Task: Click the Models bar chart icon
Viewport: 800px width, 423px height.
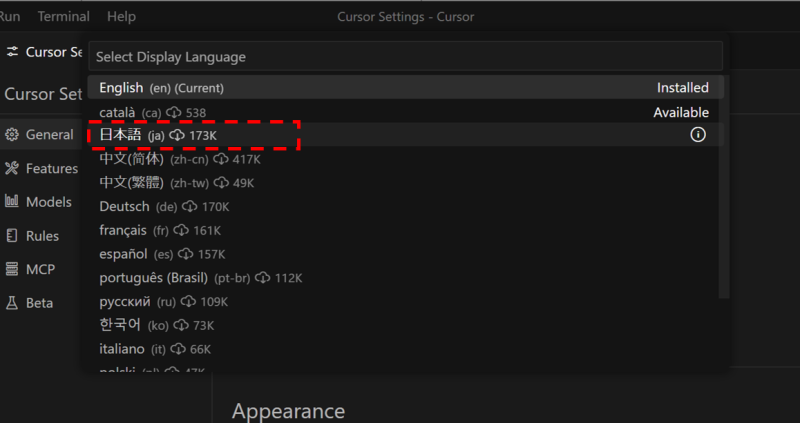Action: [12, 202]
